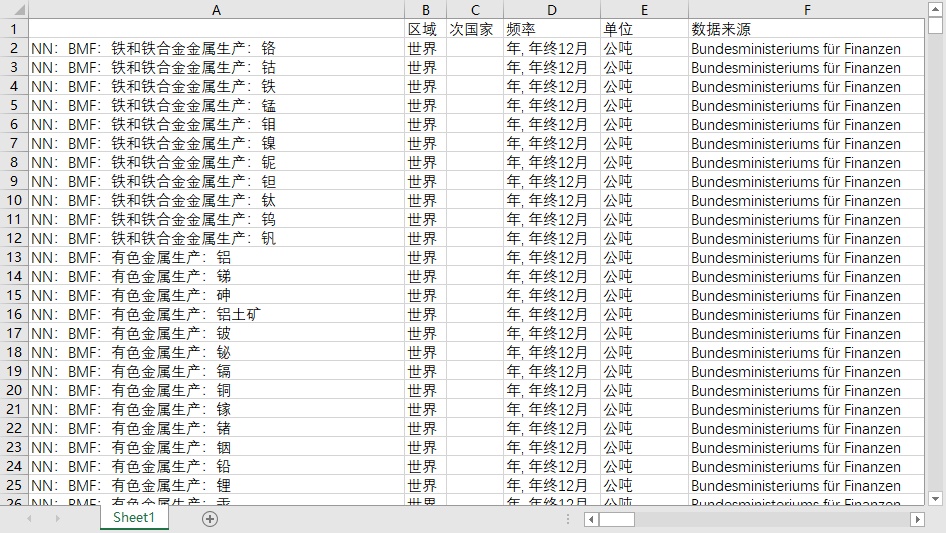This screenshot has height=533, width=946.
Task: Select cell with 铁和铁合金金属生产: 钽
Action: pyautogui.click(x=217, y=181)
